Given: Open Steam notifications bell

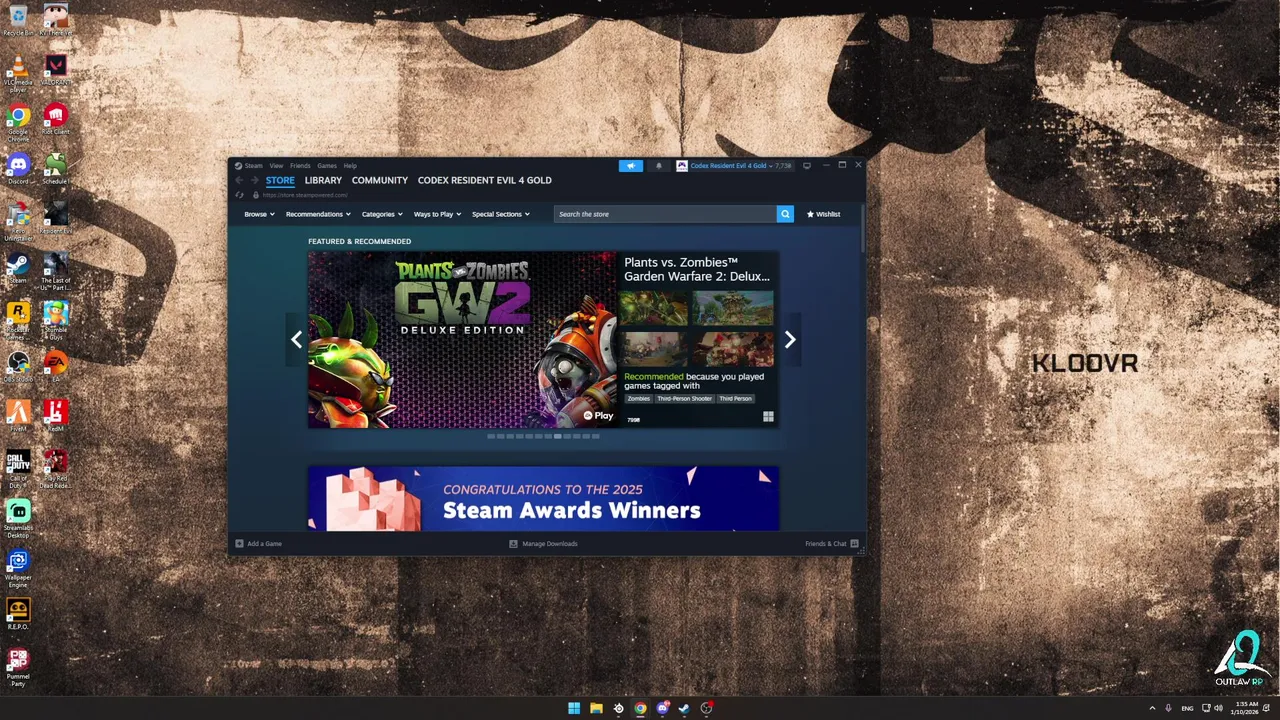Looking at the screenshot, I should (x=658, y=166).
